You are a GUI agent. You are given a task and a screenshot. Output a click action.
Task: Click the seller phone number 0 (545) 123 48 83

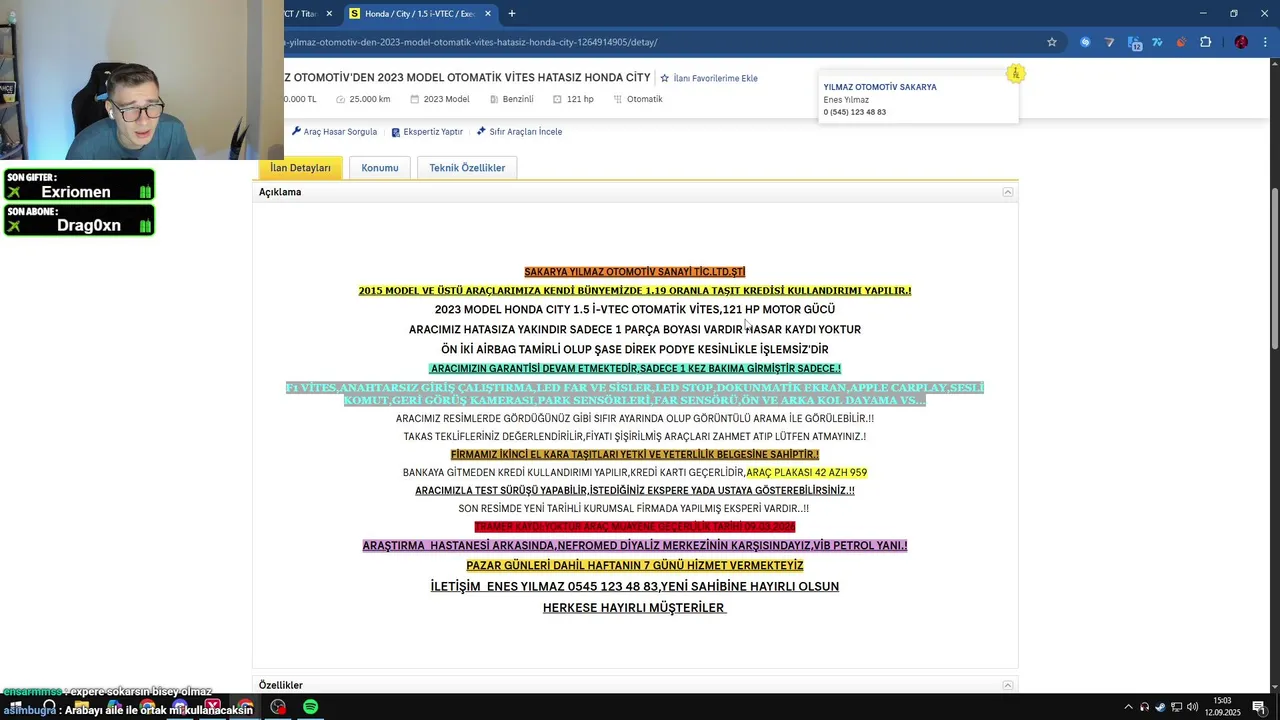pyautogui.click(x=855, y=112)
